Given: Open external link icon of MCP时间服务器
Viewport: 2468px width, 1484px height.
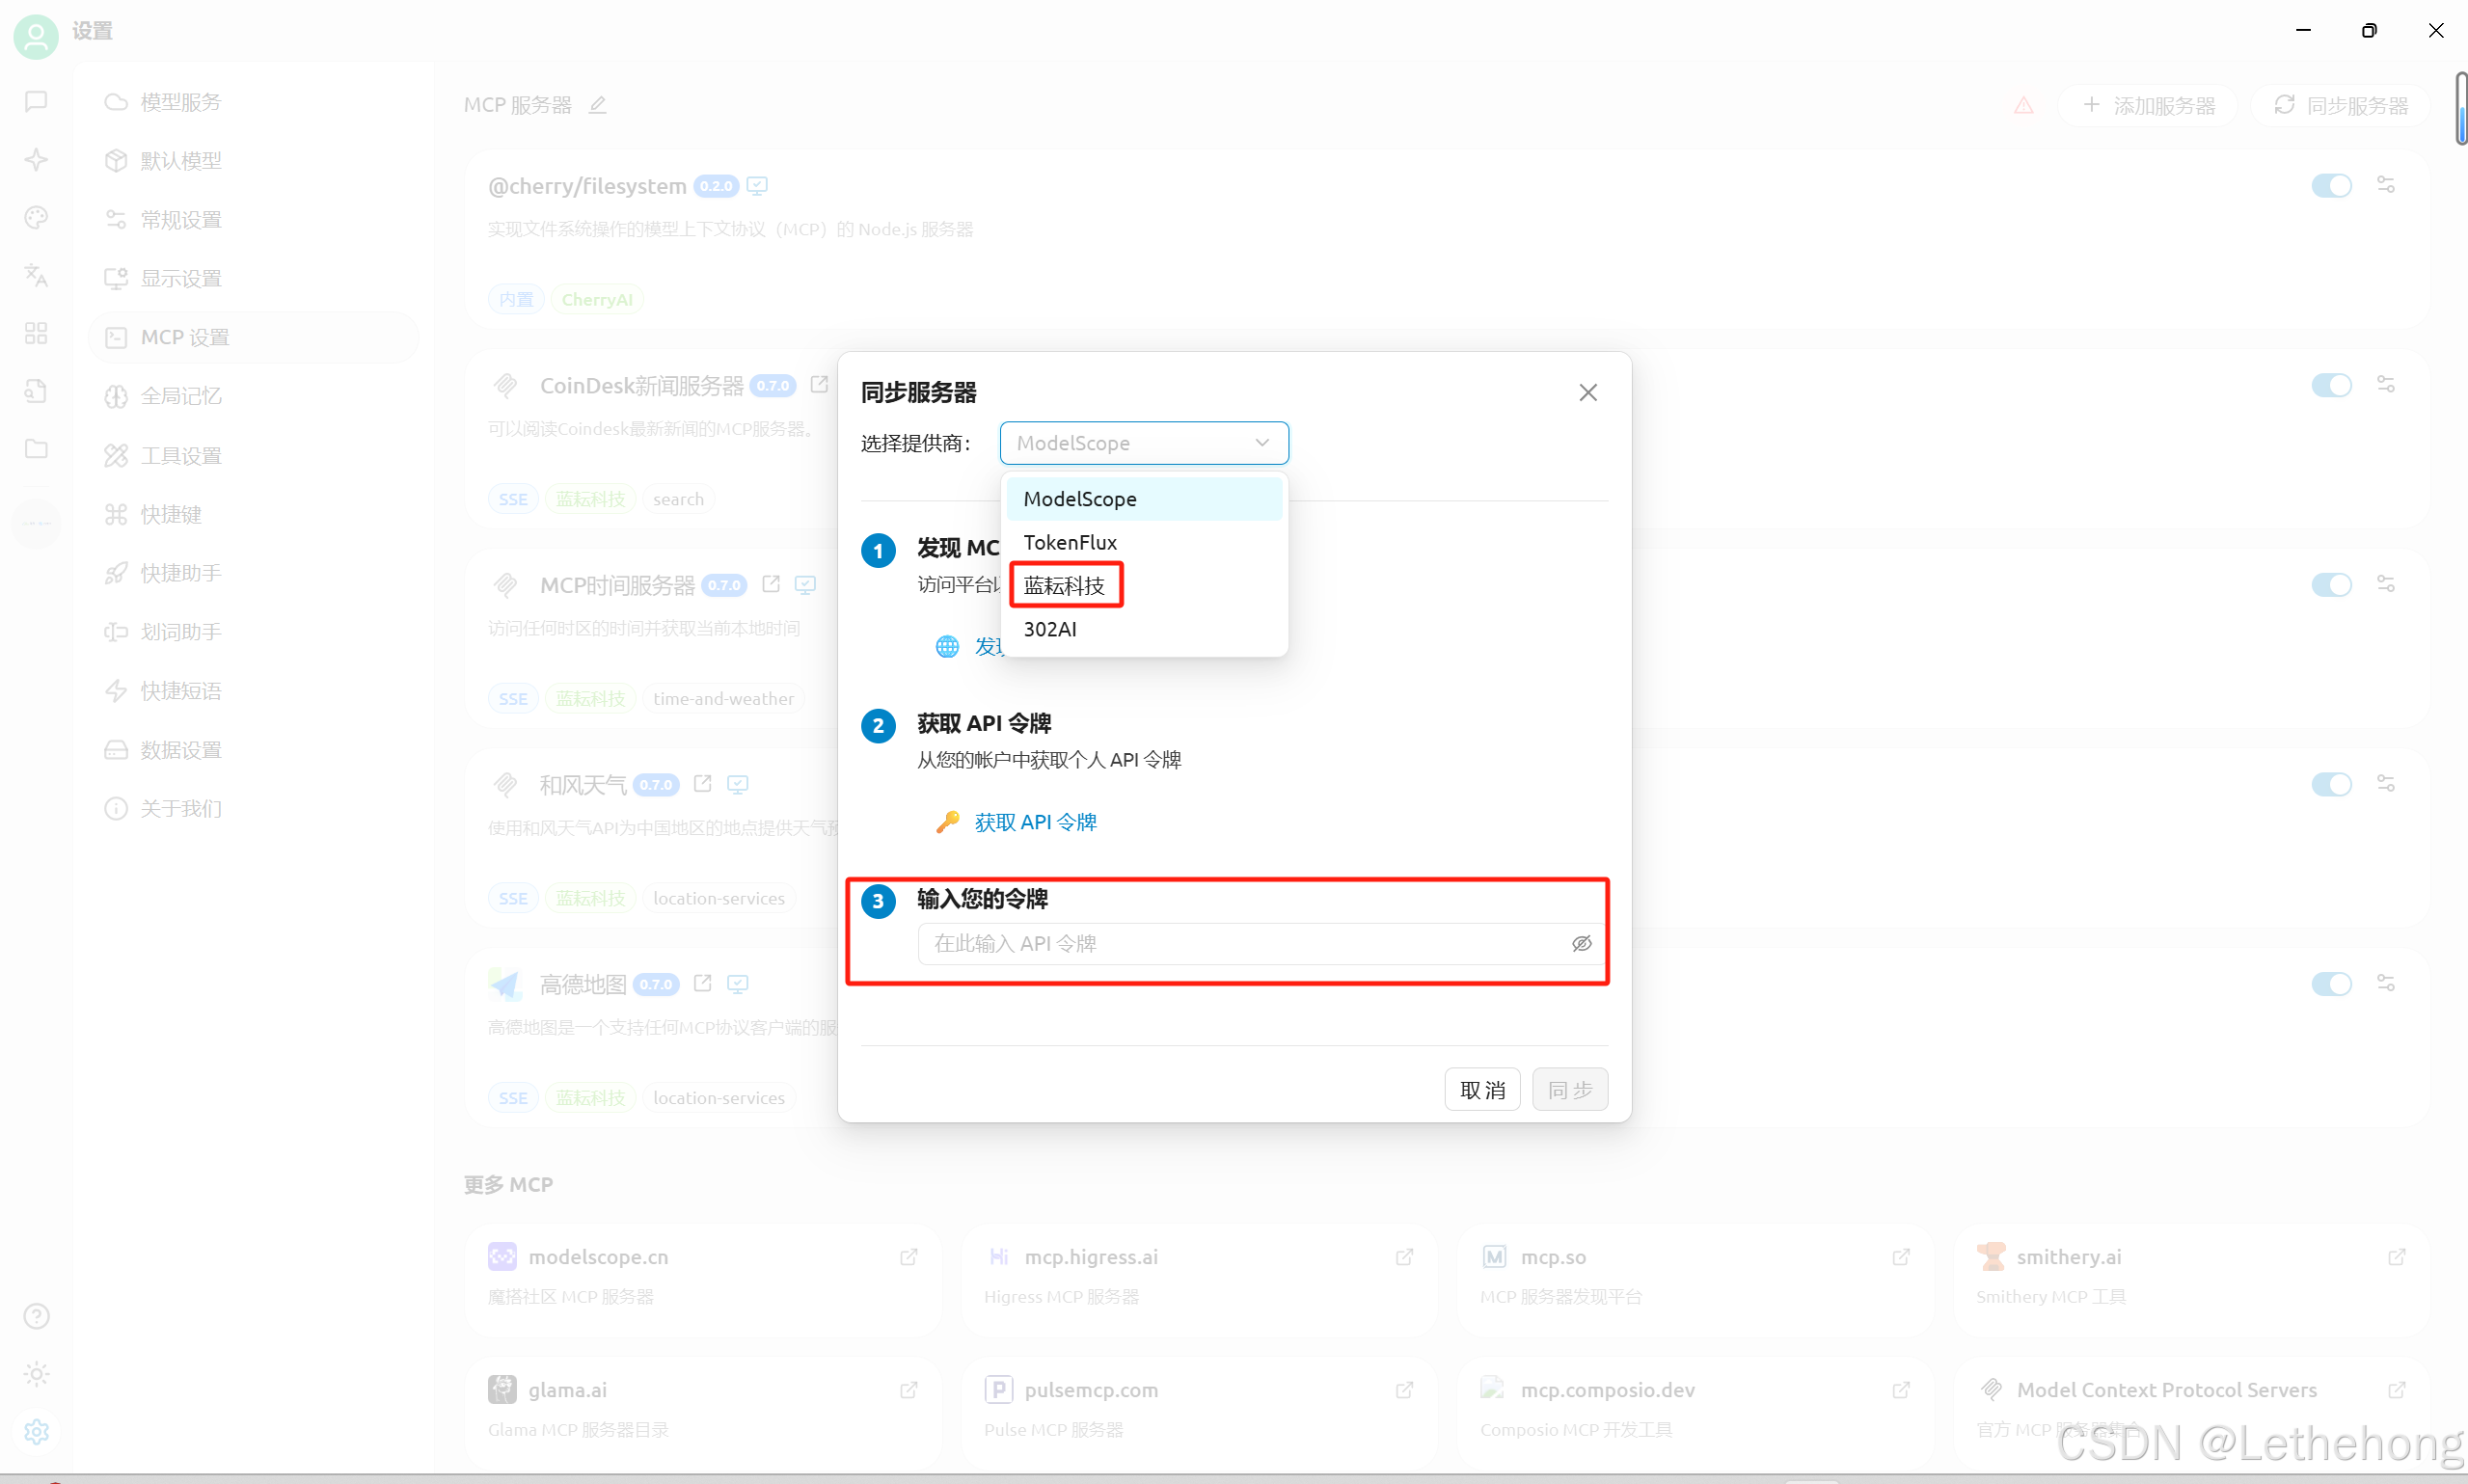Looking at the screenshot, I should point(771,584).
